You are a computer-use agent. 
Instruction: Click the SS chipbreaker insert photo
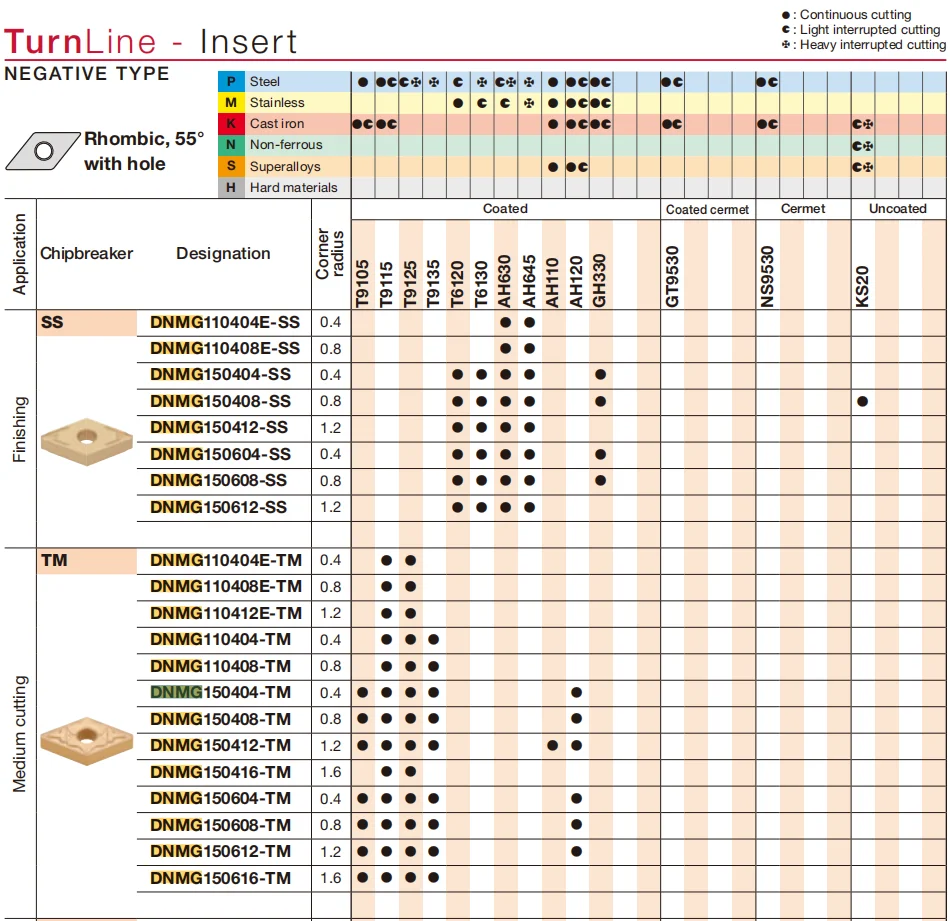coord(87,442)
